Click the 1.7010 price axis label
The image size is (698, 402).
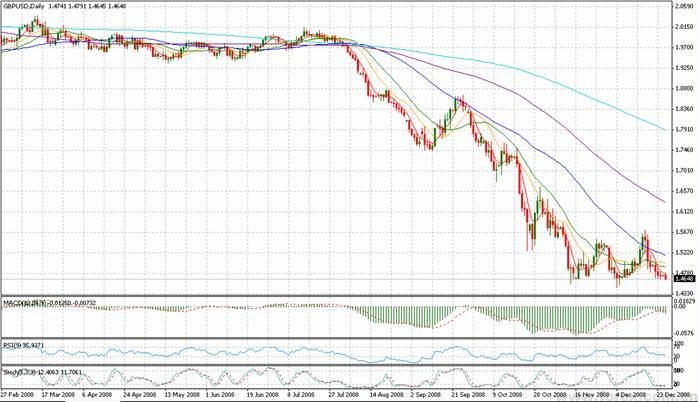click(x=686, y=171)
